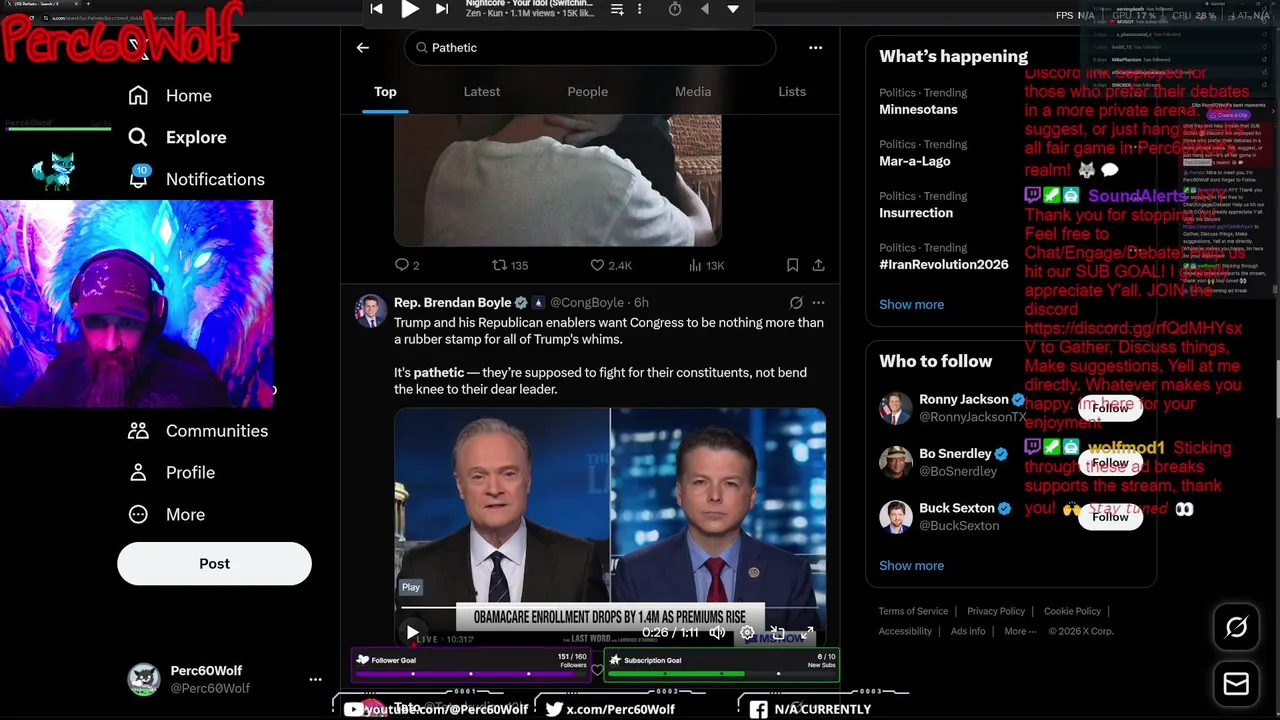
Task: Open the Notifications bell icon
Action: (138, 179)
